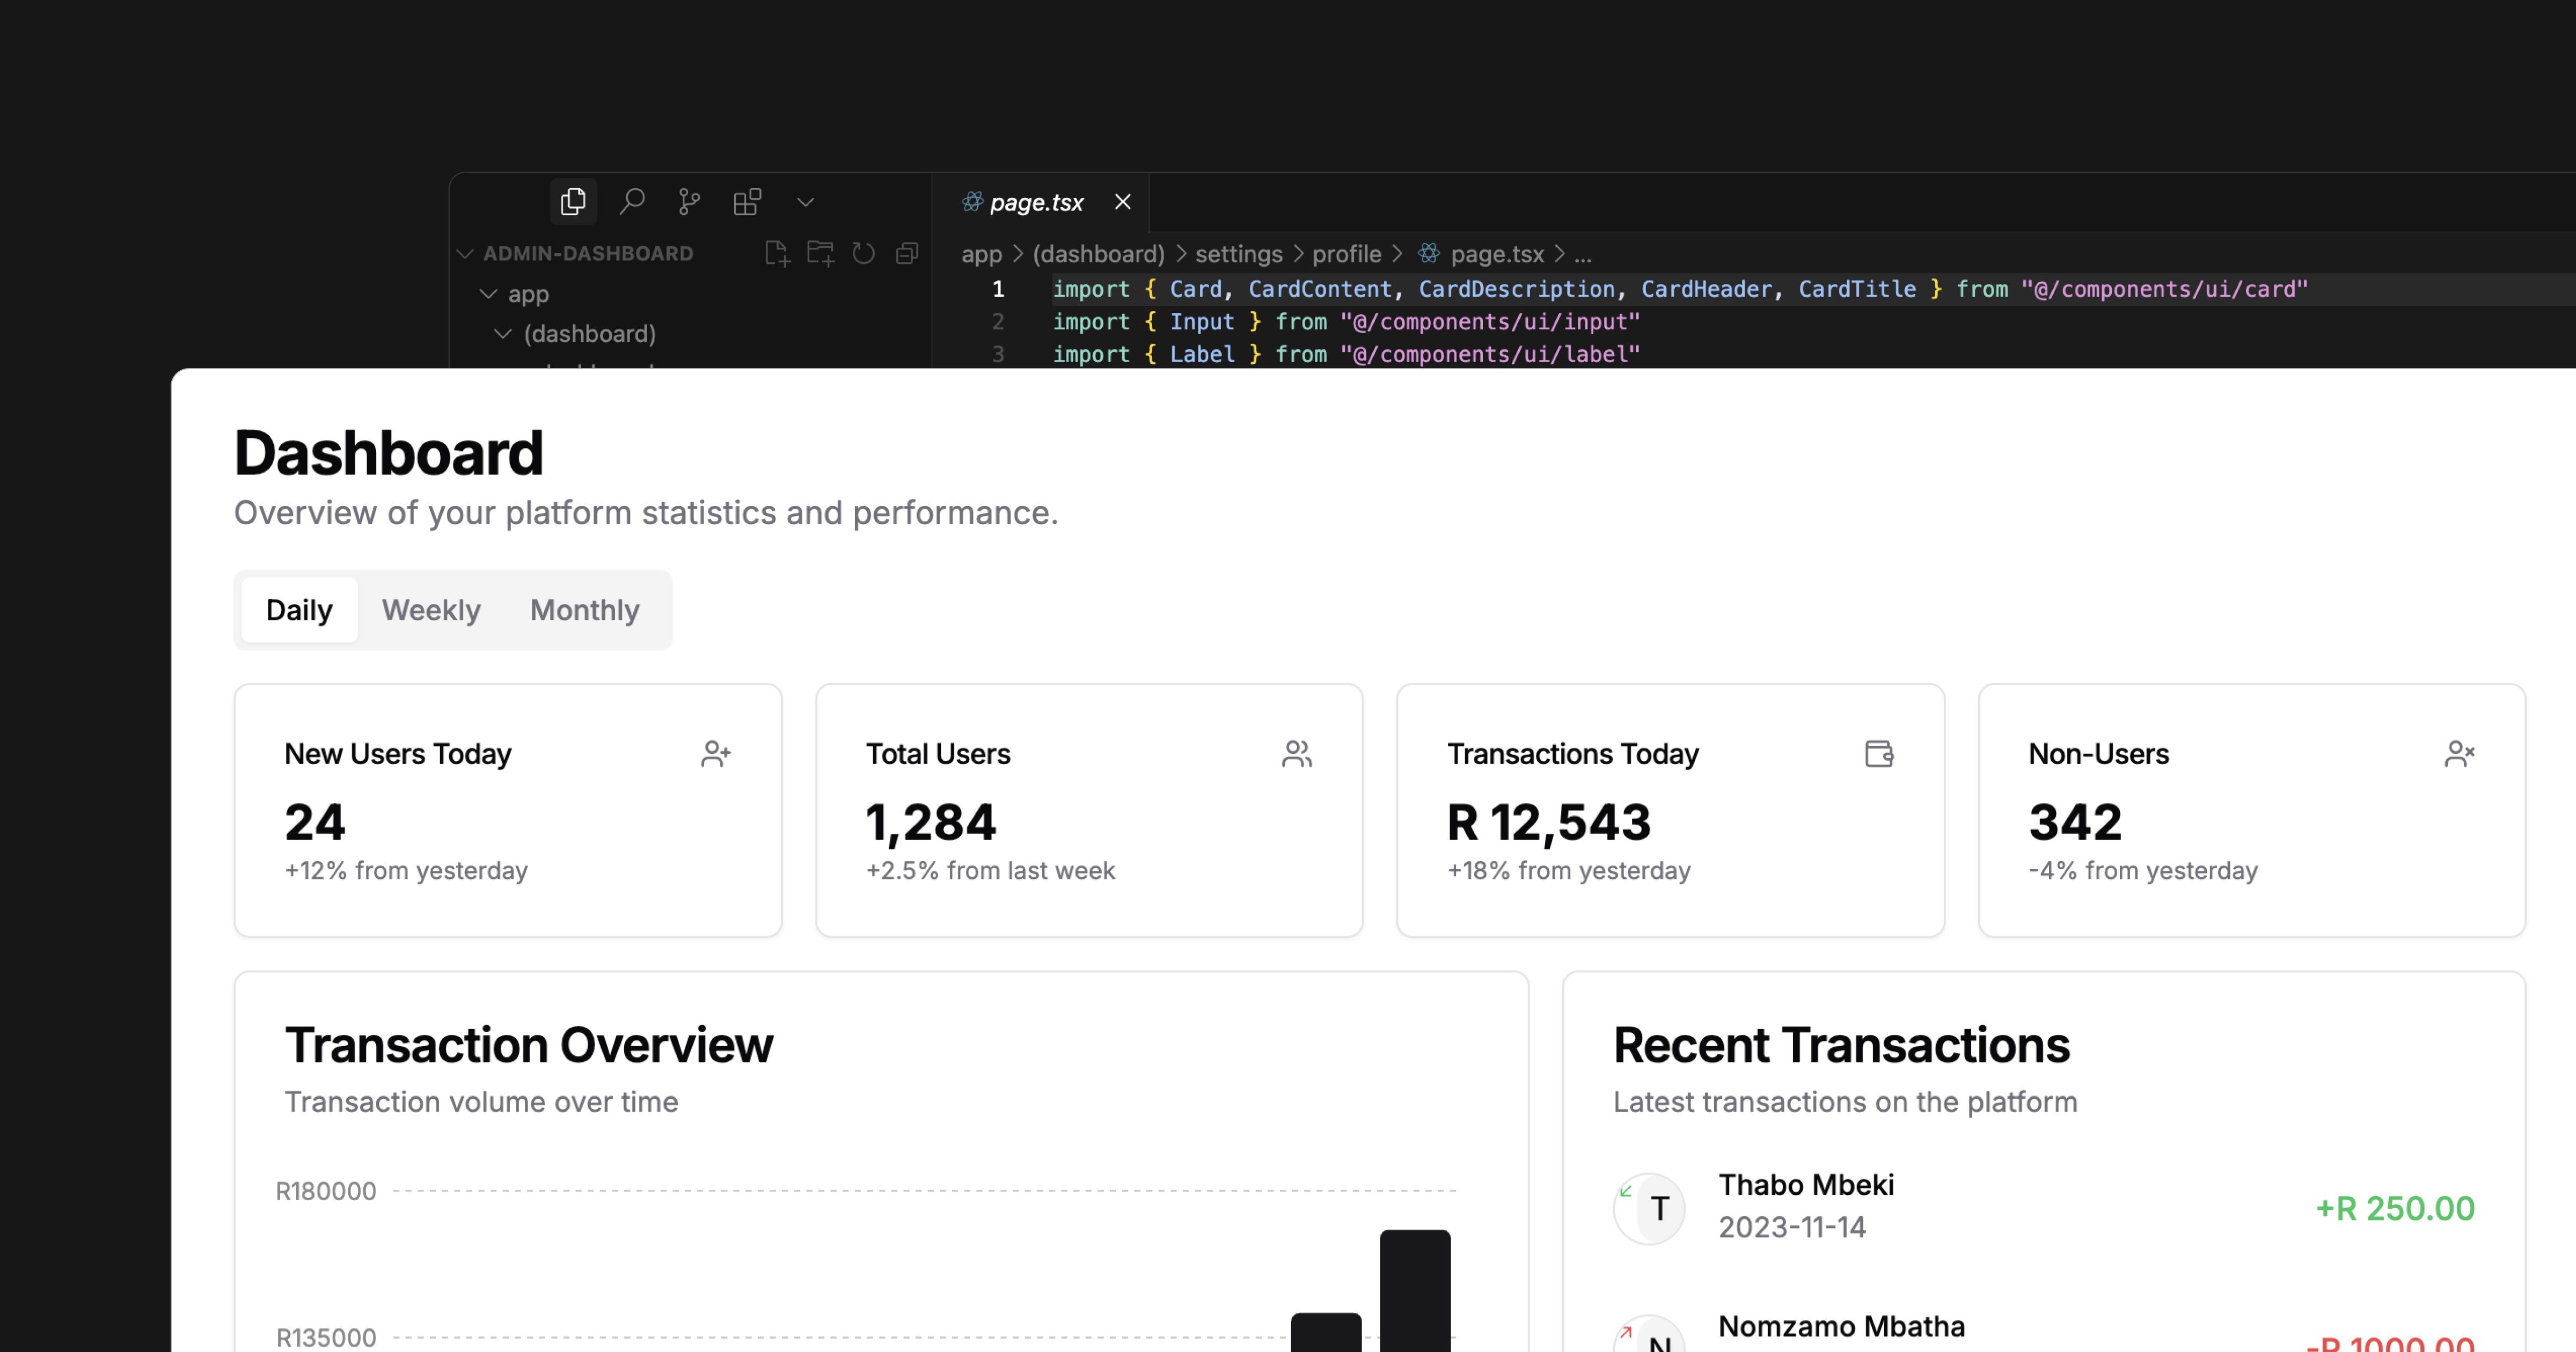Click the New Users Today user-plus icon
The height and width of the screenshot is (1352, 2576).
[715, 754]
